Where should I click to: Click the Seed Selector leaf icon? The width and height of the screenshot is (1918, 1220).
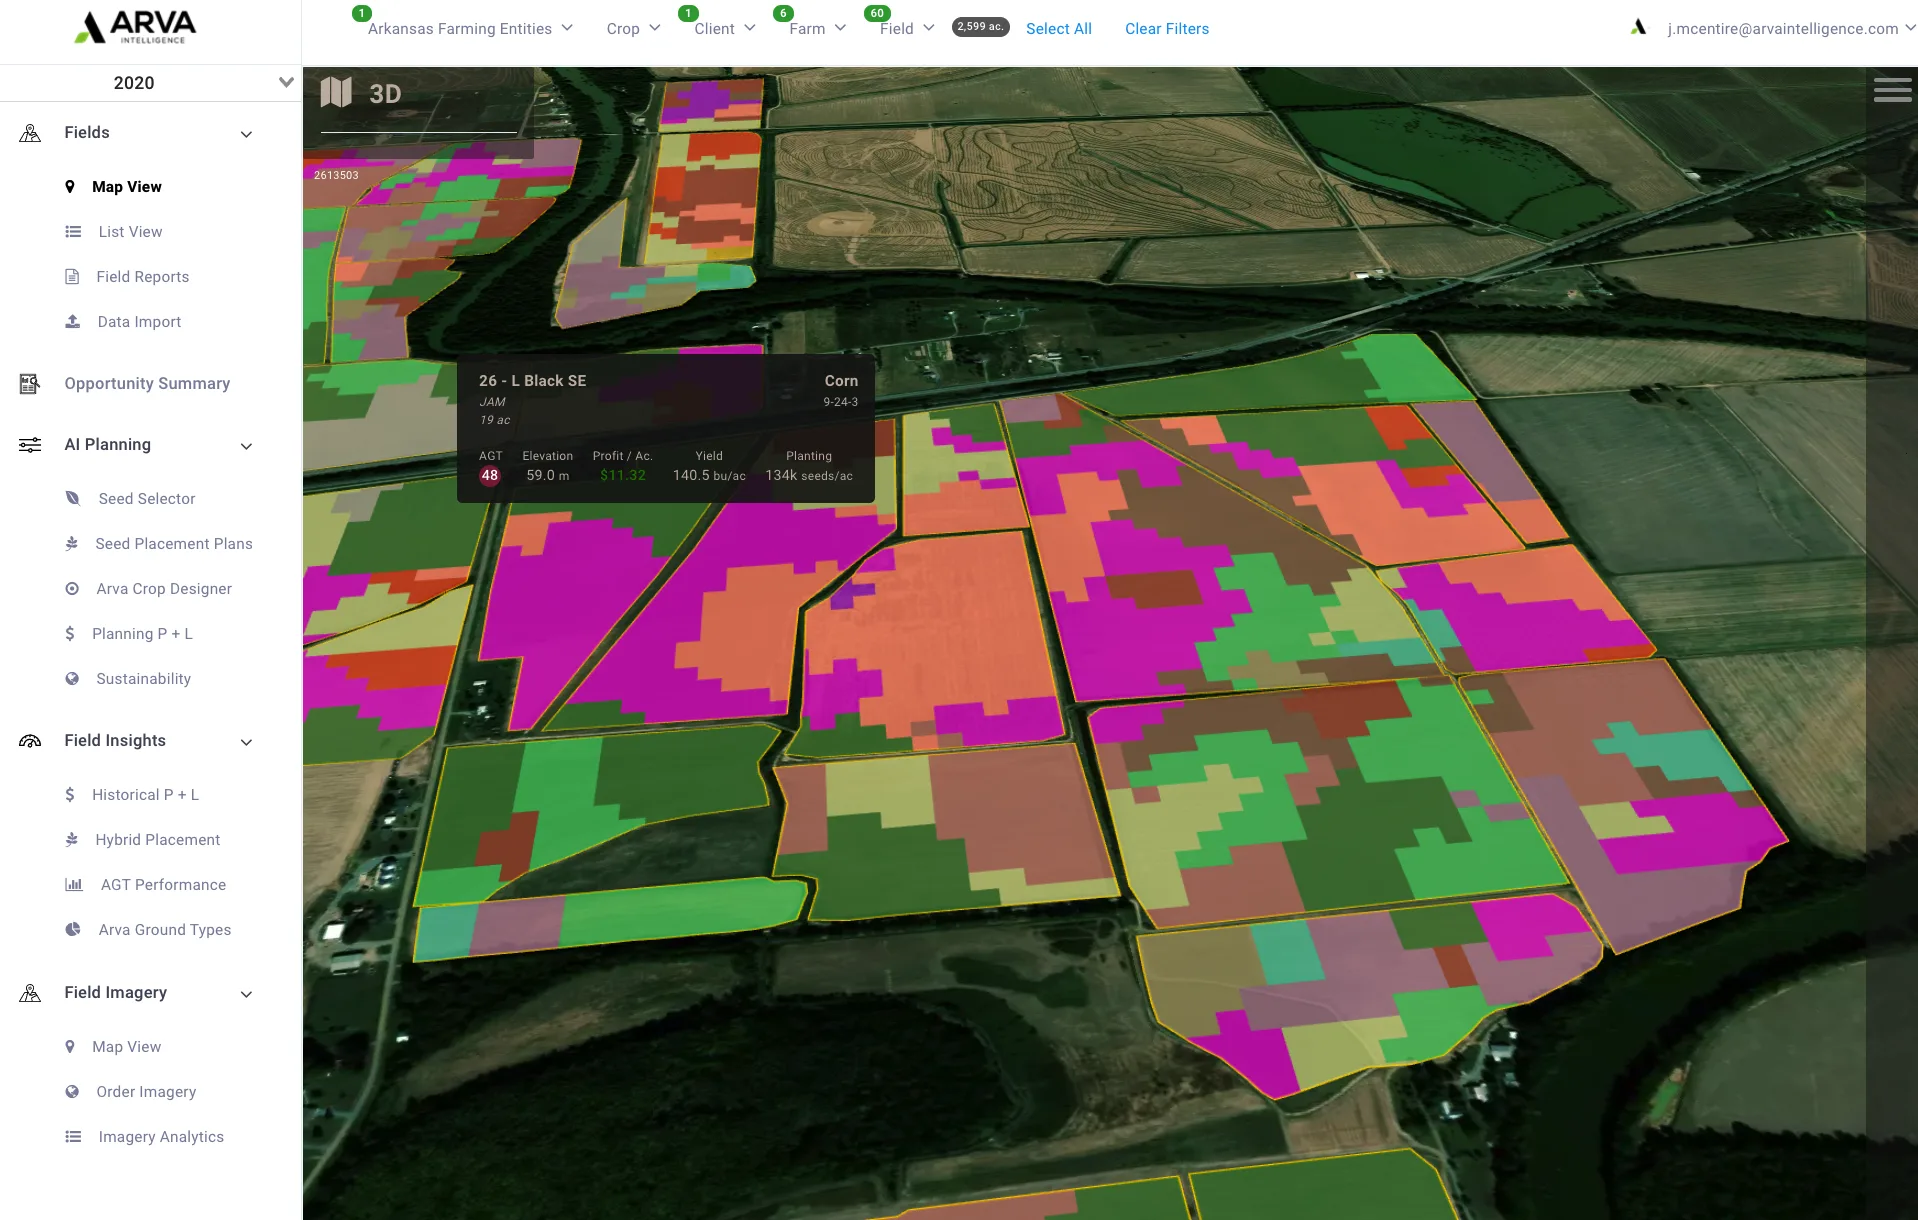coord(72,498)
